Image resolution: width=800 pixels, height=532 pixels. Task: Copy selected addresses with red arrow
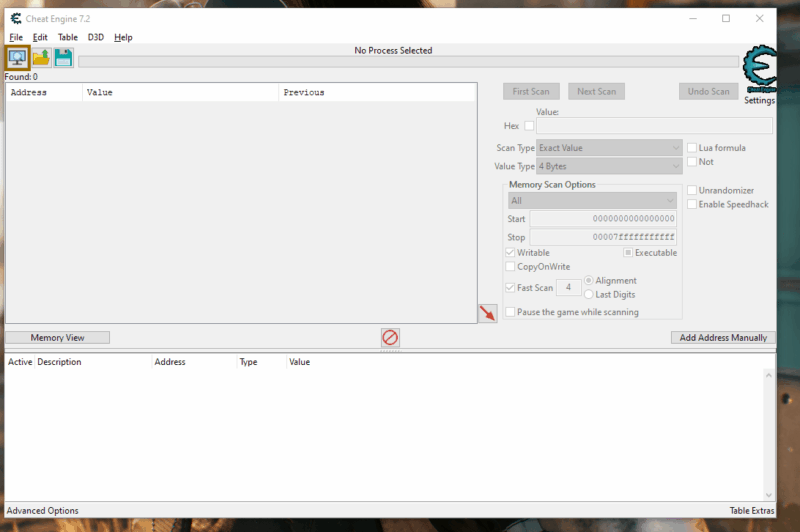click(x=488, y=313)
